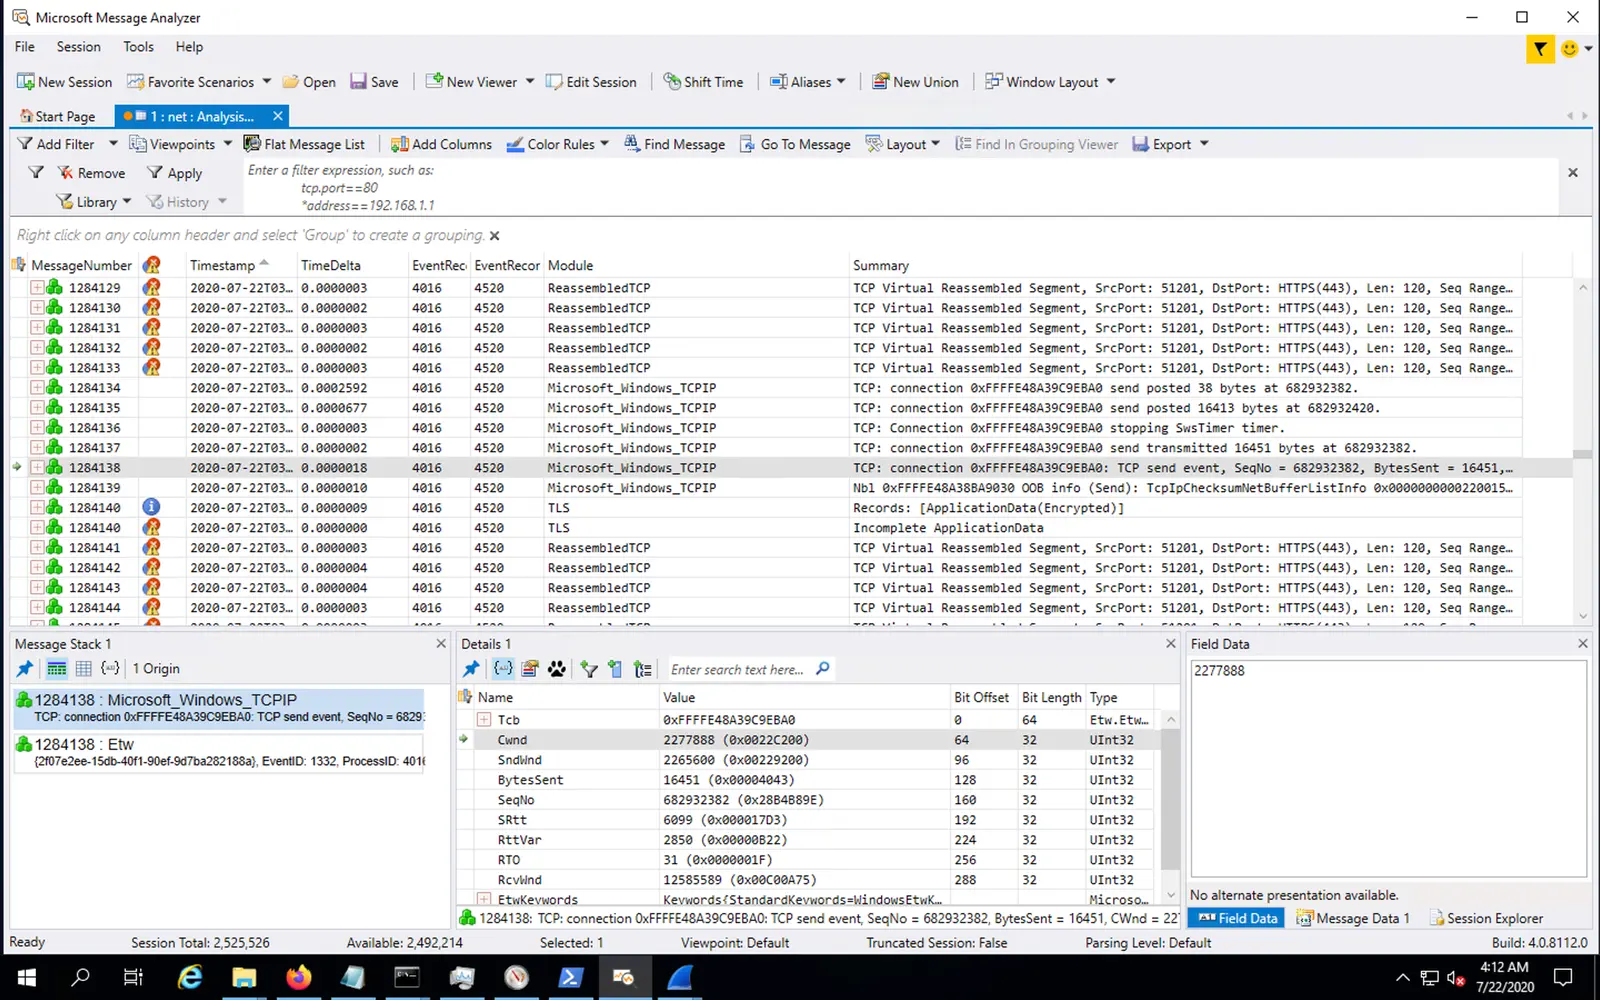Expand message row 1284139
Screen dimensions: 1600x1000
pyautogui.click(x=37, y=488)
